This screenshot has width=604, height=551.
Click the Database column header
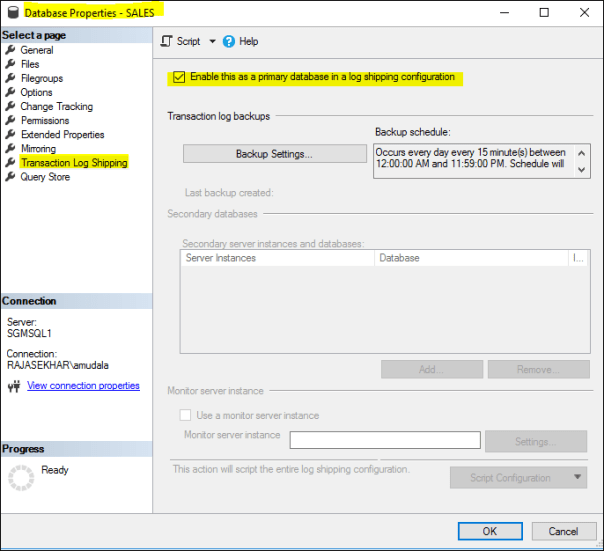pos(471,258)
